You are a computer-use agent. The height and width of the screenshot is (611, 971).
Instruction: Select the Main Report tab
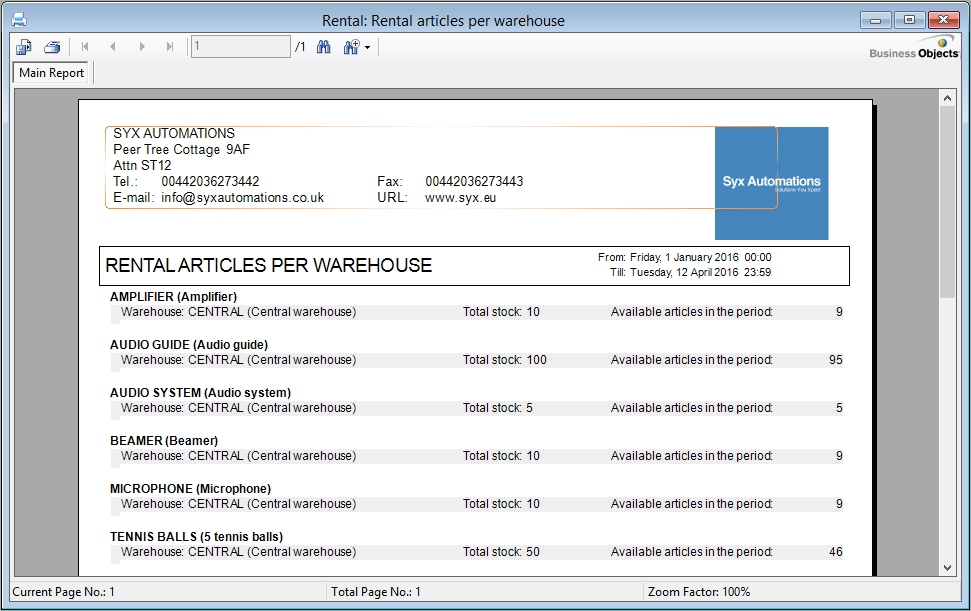52,73
